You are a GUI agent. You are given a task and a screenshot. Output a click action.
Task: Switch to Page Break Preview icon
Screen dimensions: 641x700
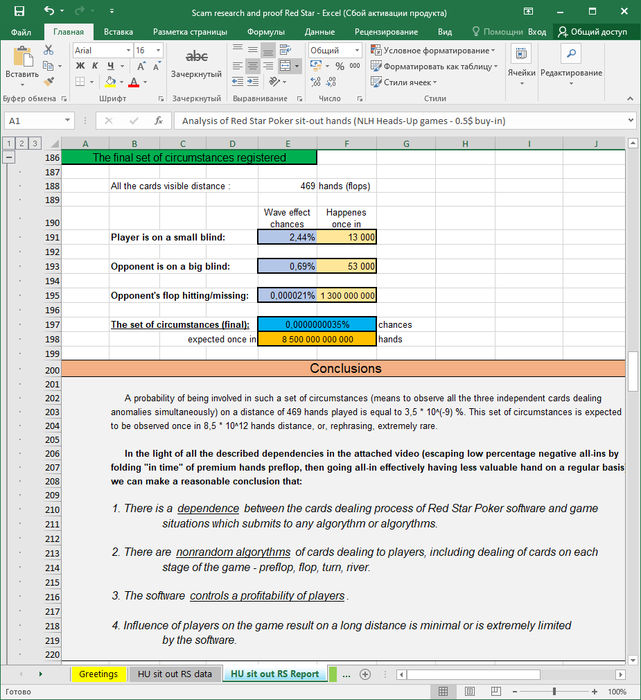coord(495,692)
